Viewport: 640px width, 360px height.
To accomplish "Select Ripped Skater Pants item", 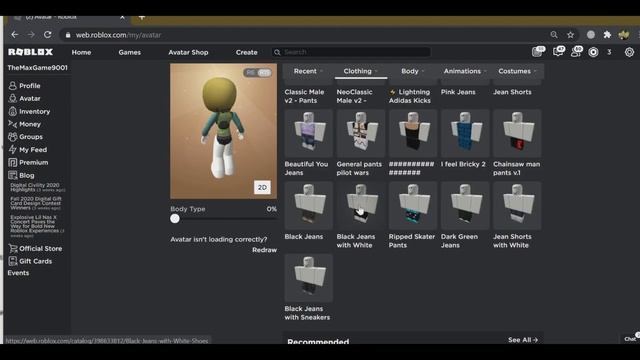I will coord(413,215).
